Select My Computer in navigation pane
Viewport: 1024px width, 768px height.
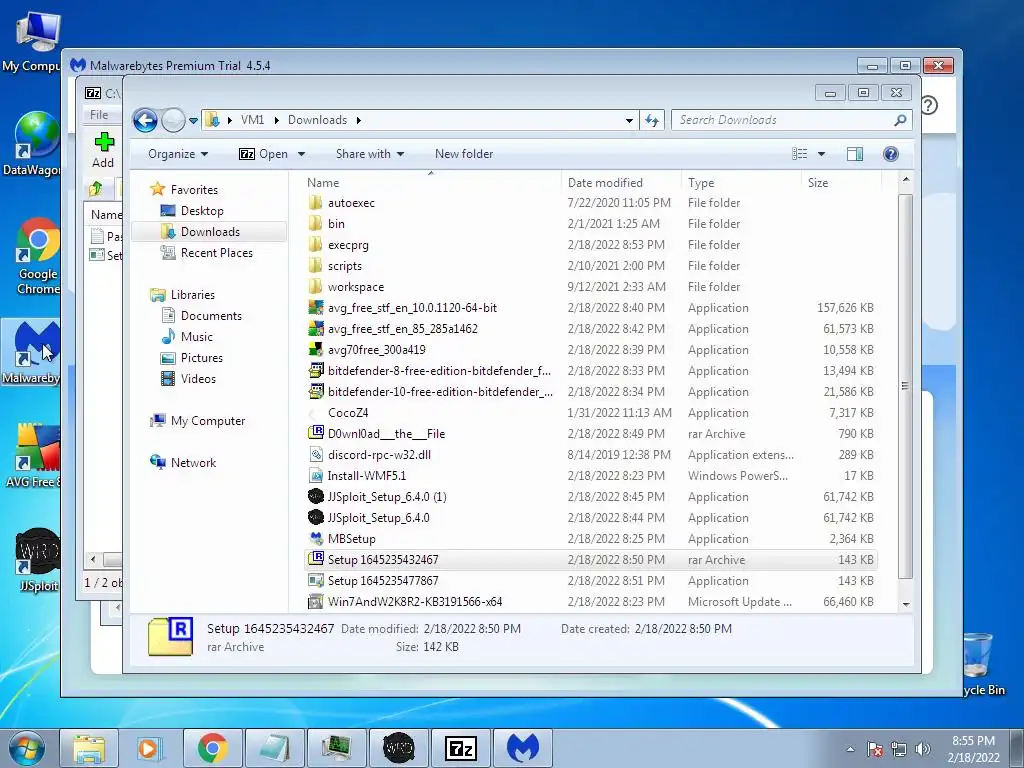coord(208,421)
